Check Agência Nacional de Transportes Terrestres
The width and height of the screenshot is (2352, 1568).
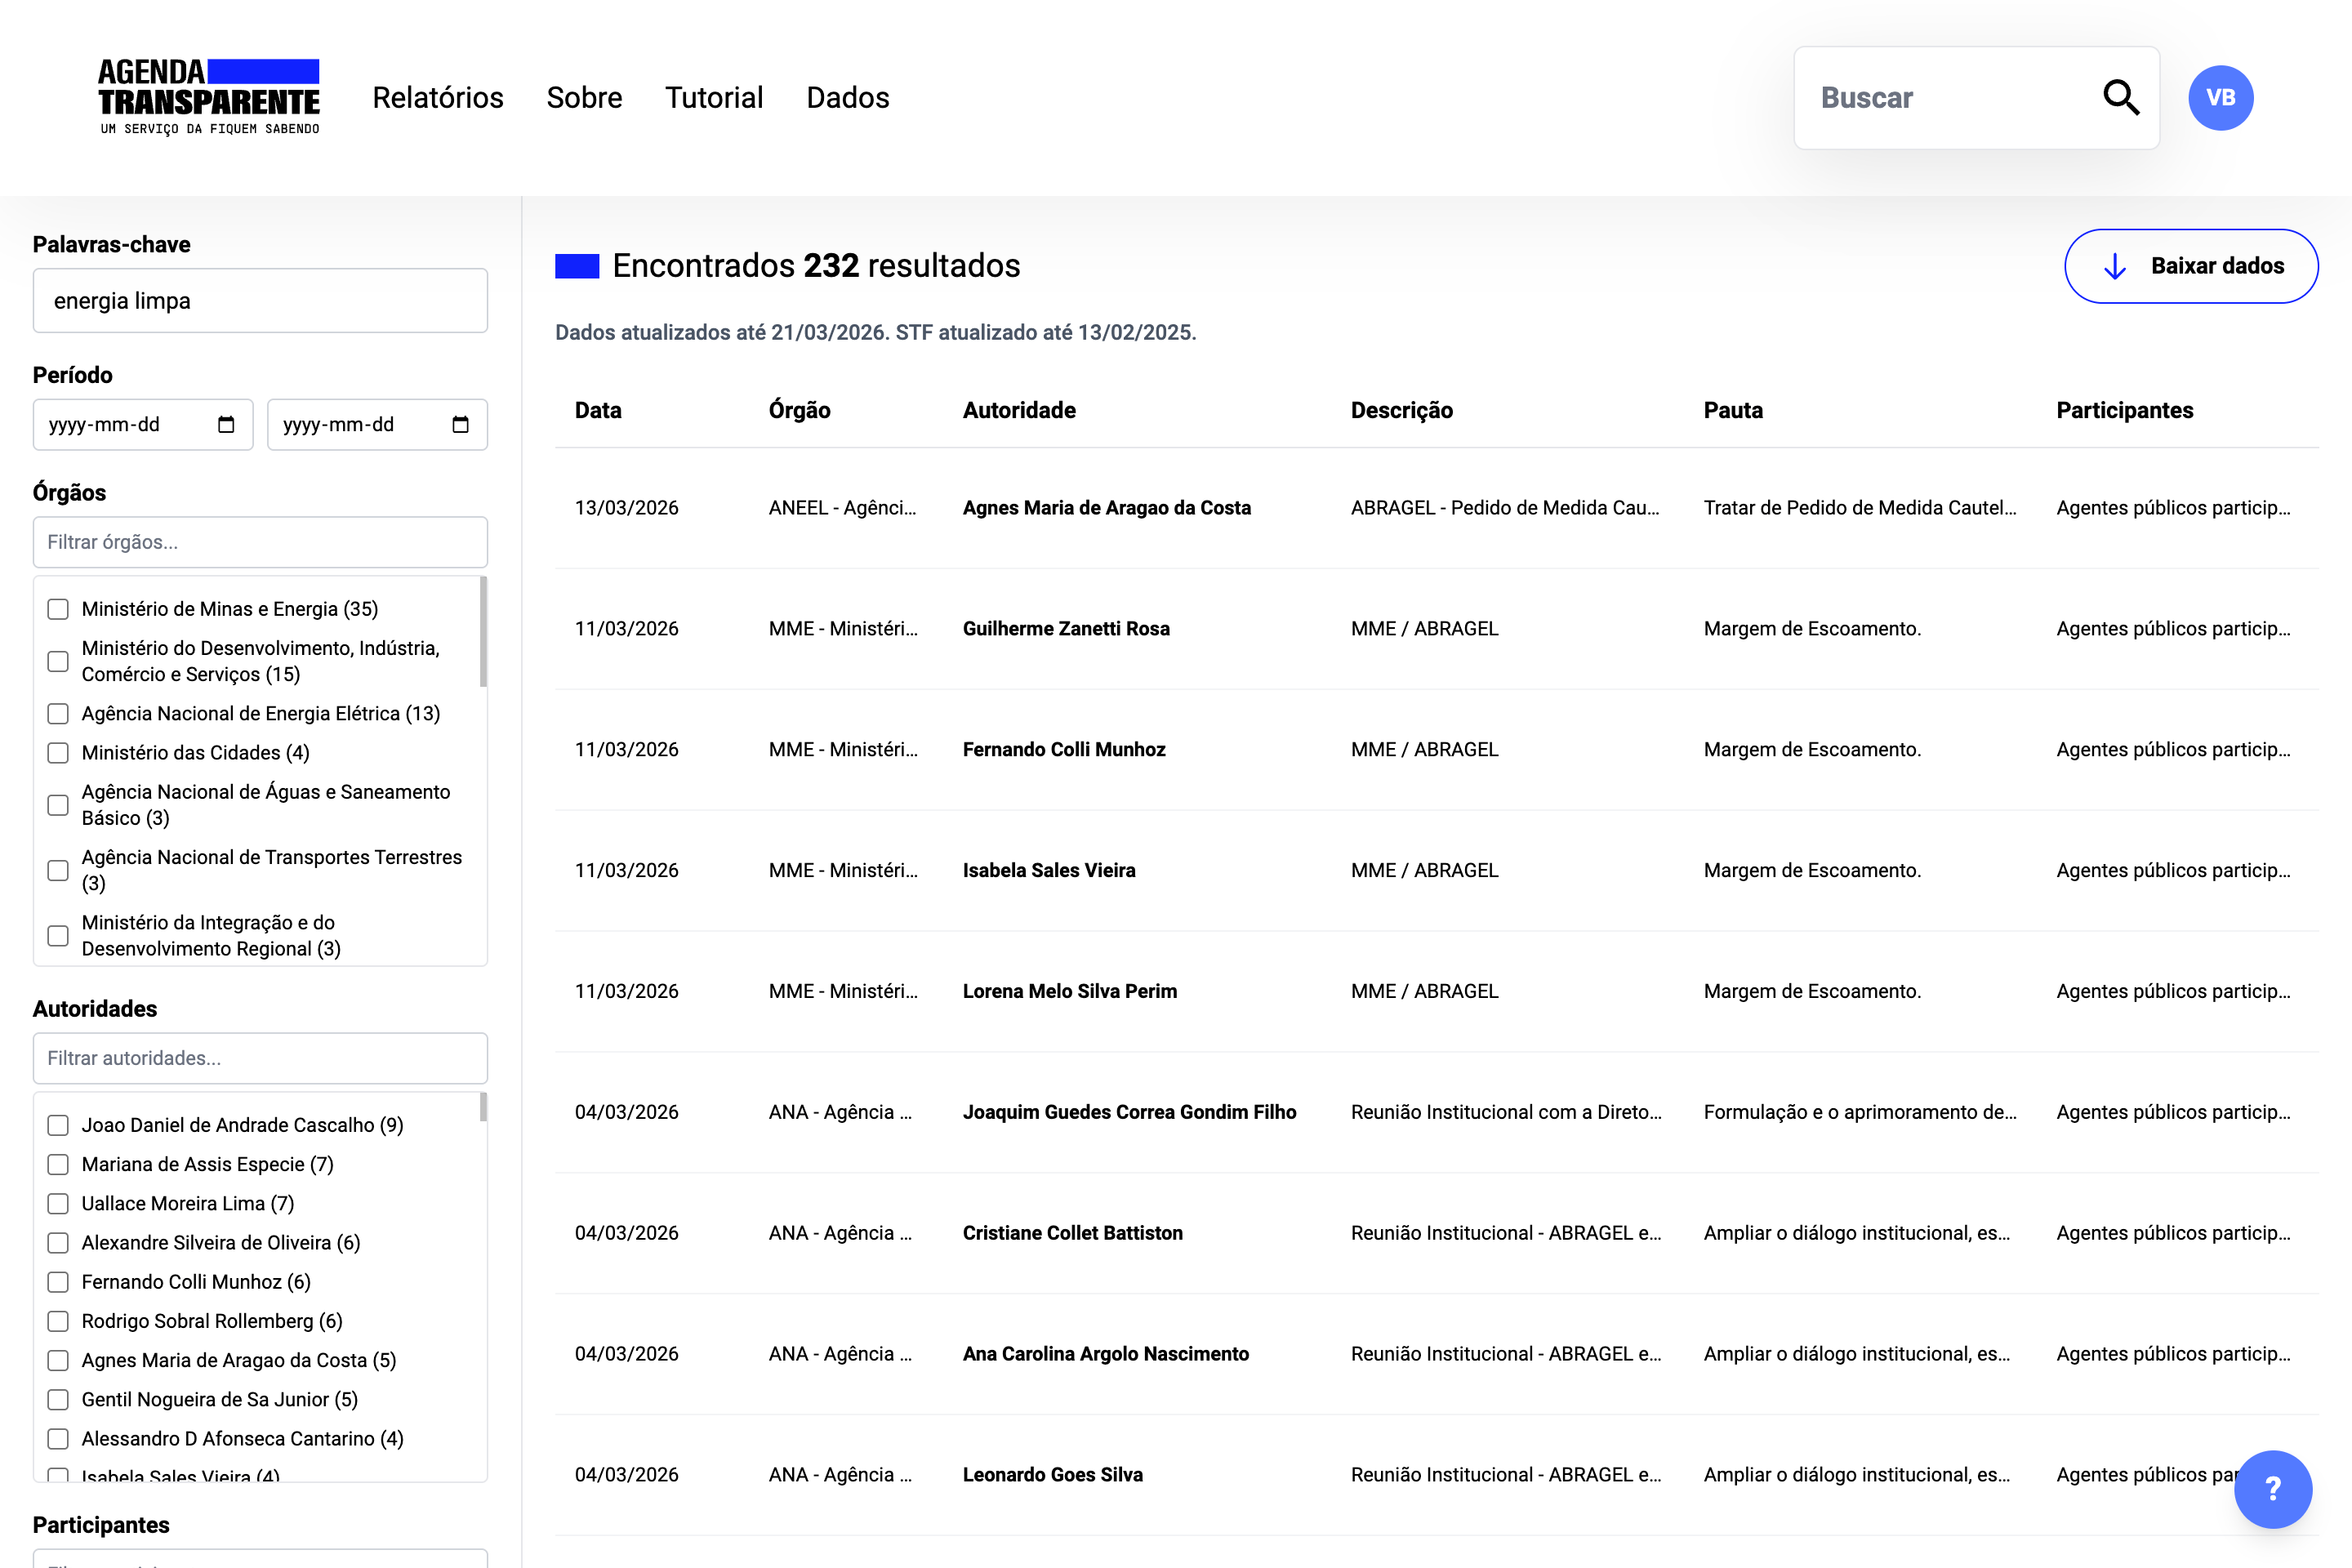[x=58, y=870]
